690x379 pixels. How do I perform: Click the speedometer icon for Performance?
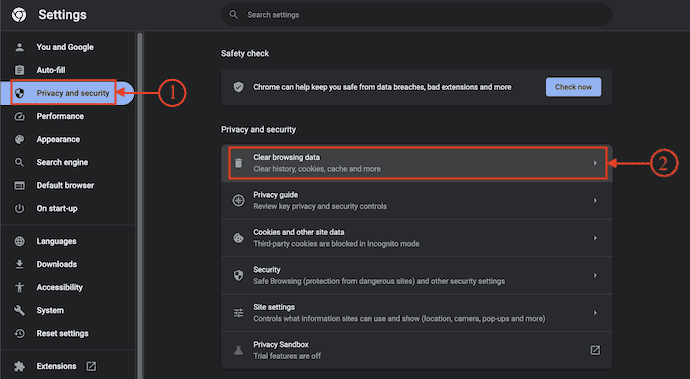pos(19,116)
